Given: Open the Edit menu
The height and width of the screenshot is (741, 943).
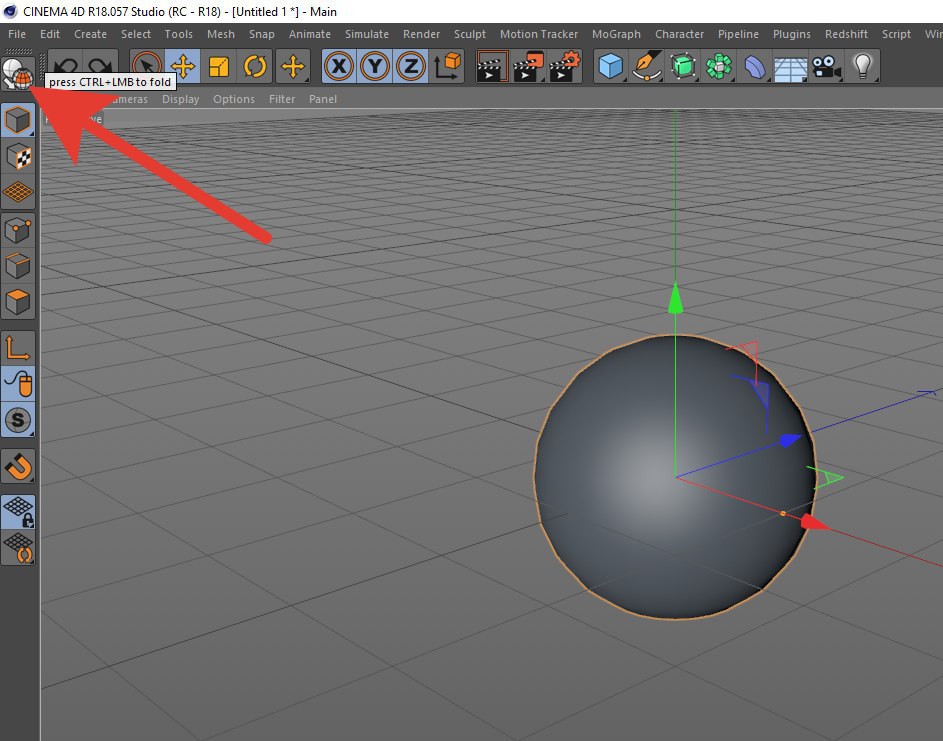Looking at the screenshot, I should 50,34.
